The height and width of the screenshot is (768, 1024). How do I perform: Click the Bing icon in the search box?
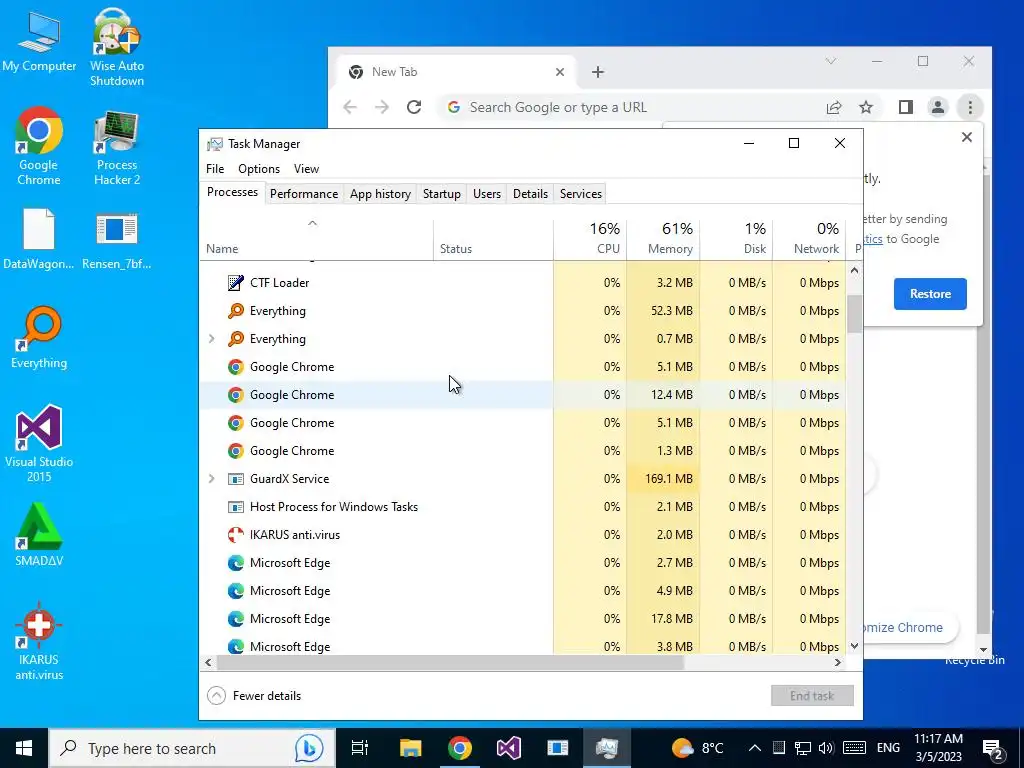(308, 748)
